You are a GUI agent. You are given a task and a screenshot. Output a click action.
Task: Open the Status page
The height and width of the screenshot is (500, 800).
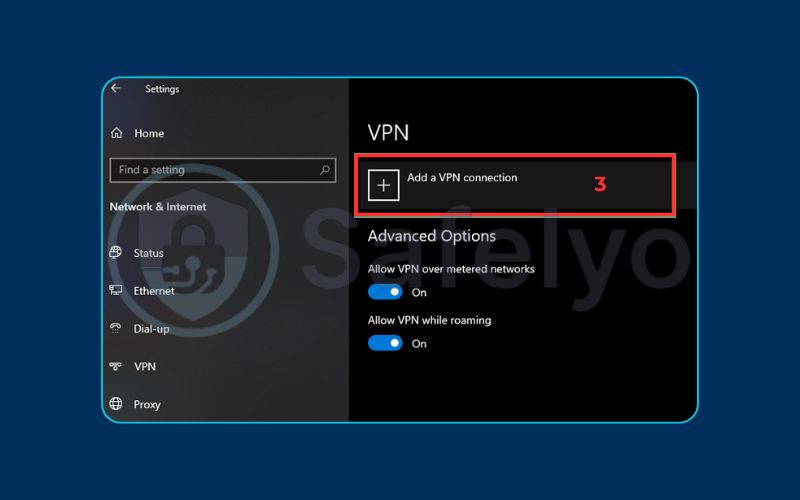coord(148,253)
